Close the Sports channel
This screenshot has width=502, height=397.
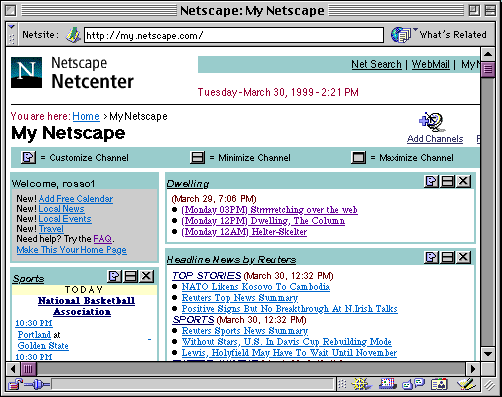[146, 276]
